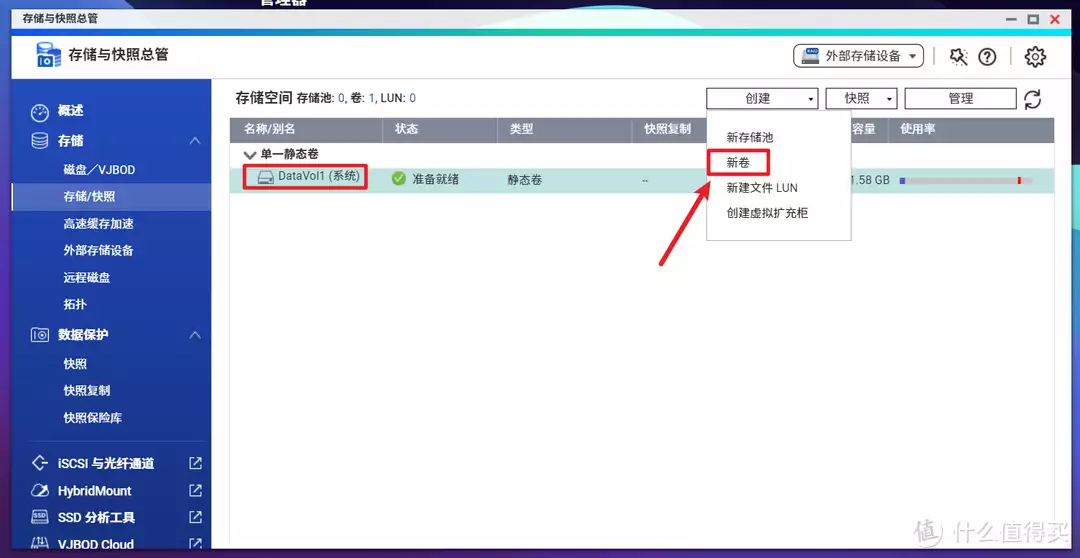Click the iSCSI 与光纤通道 icon

tap(40, 463)
